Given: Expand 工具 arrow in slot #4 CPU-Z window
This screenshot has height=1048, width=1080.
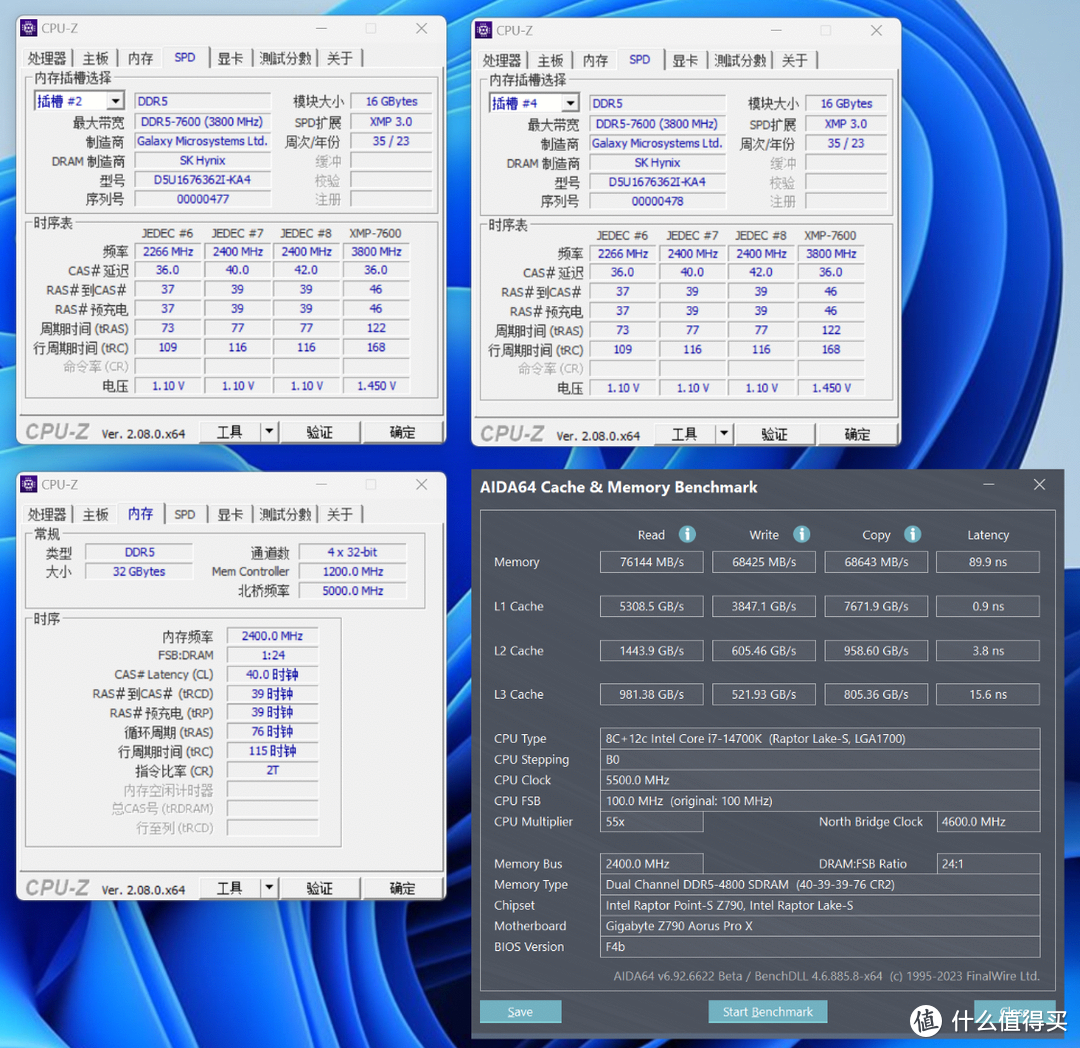Looking at the screenshot, I should tap(724, 434).
